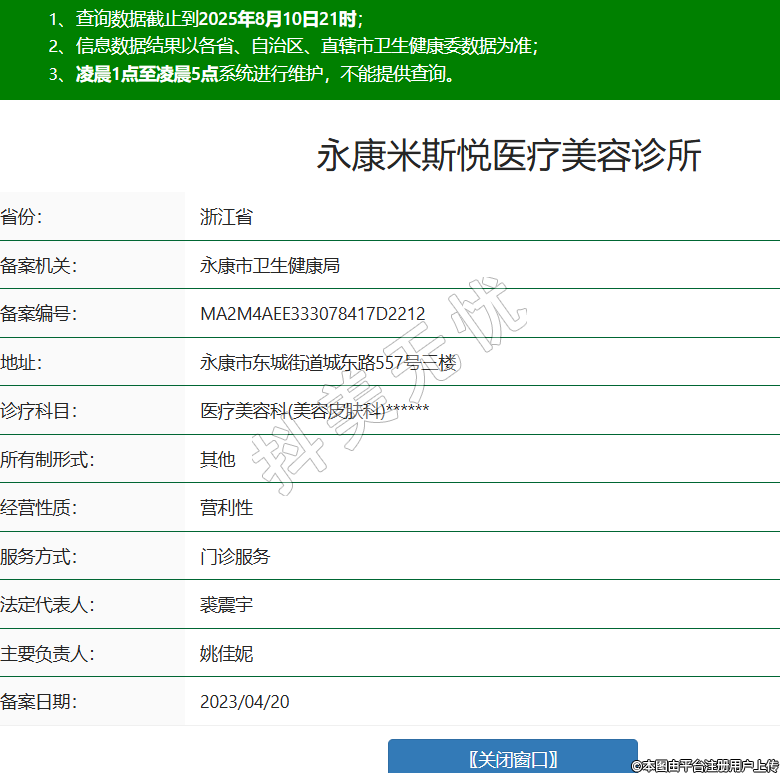780x773 pixels.
Task: Click the 凌晨1点至凌晨5点 maintenance notice
Action: (x=147, y=74)
